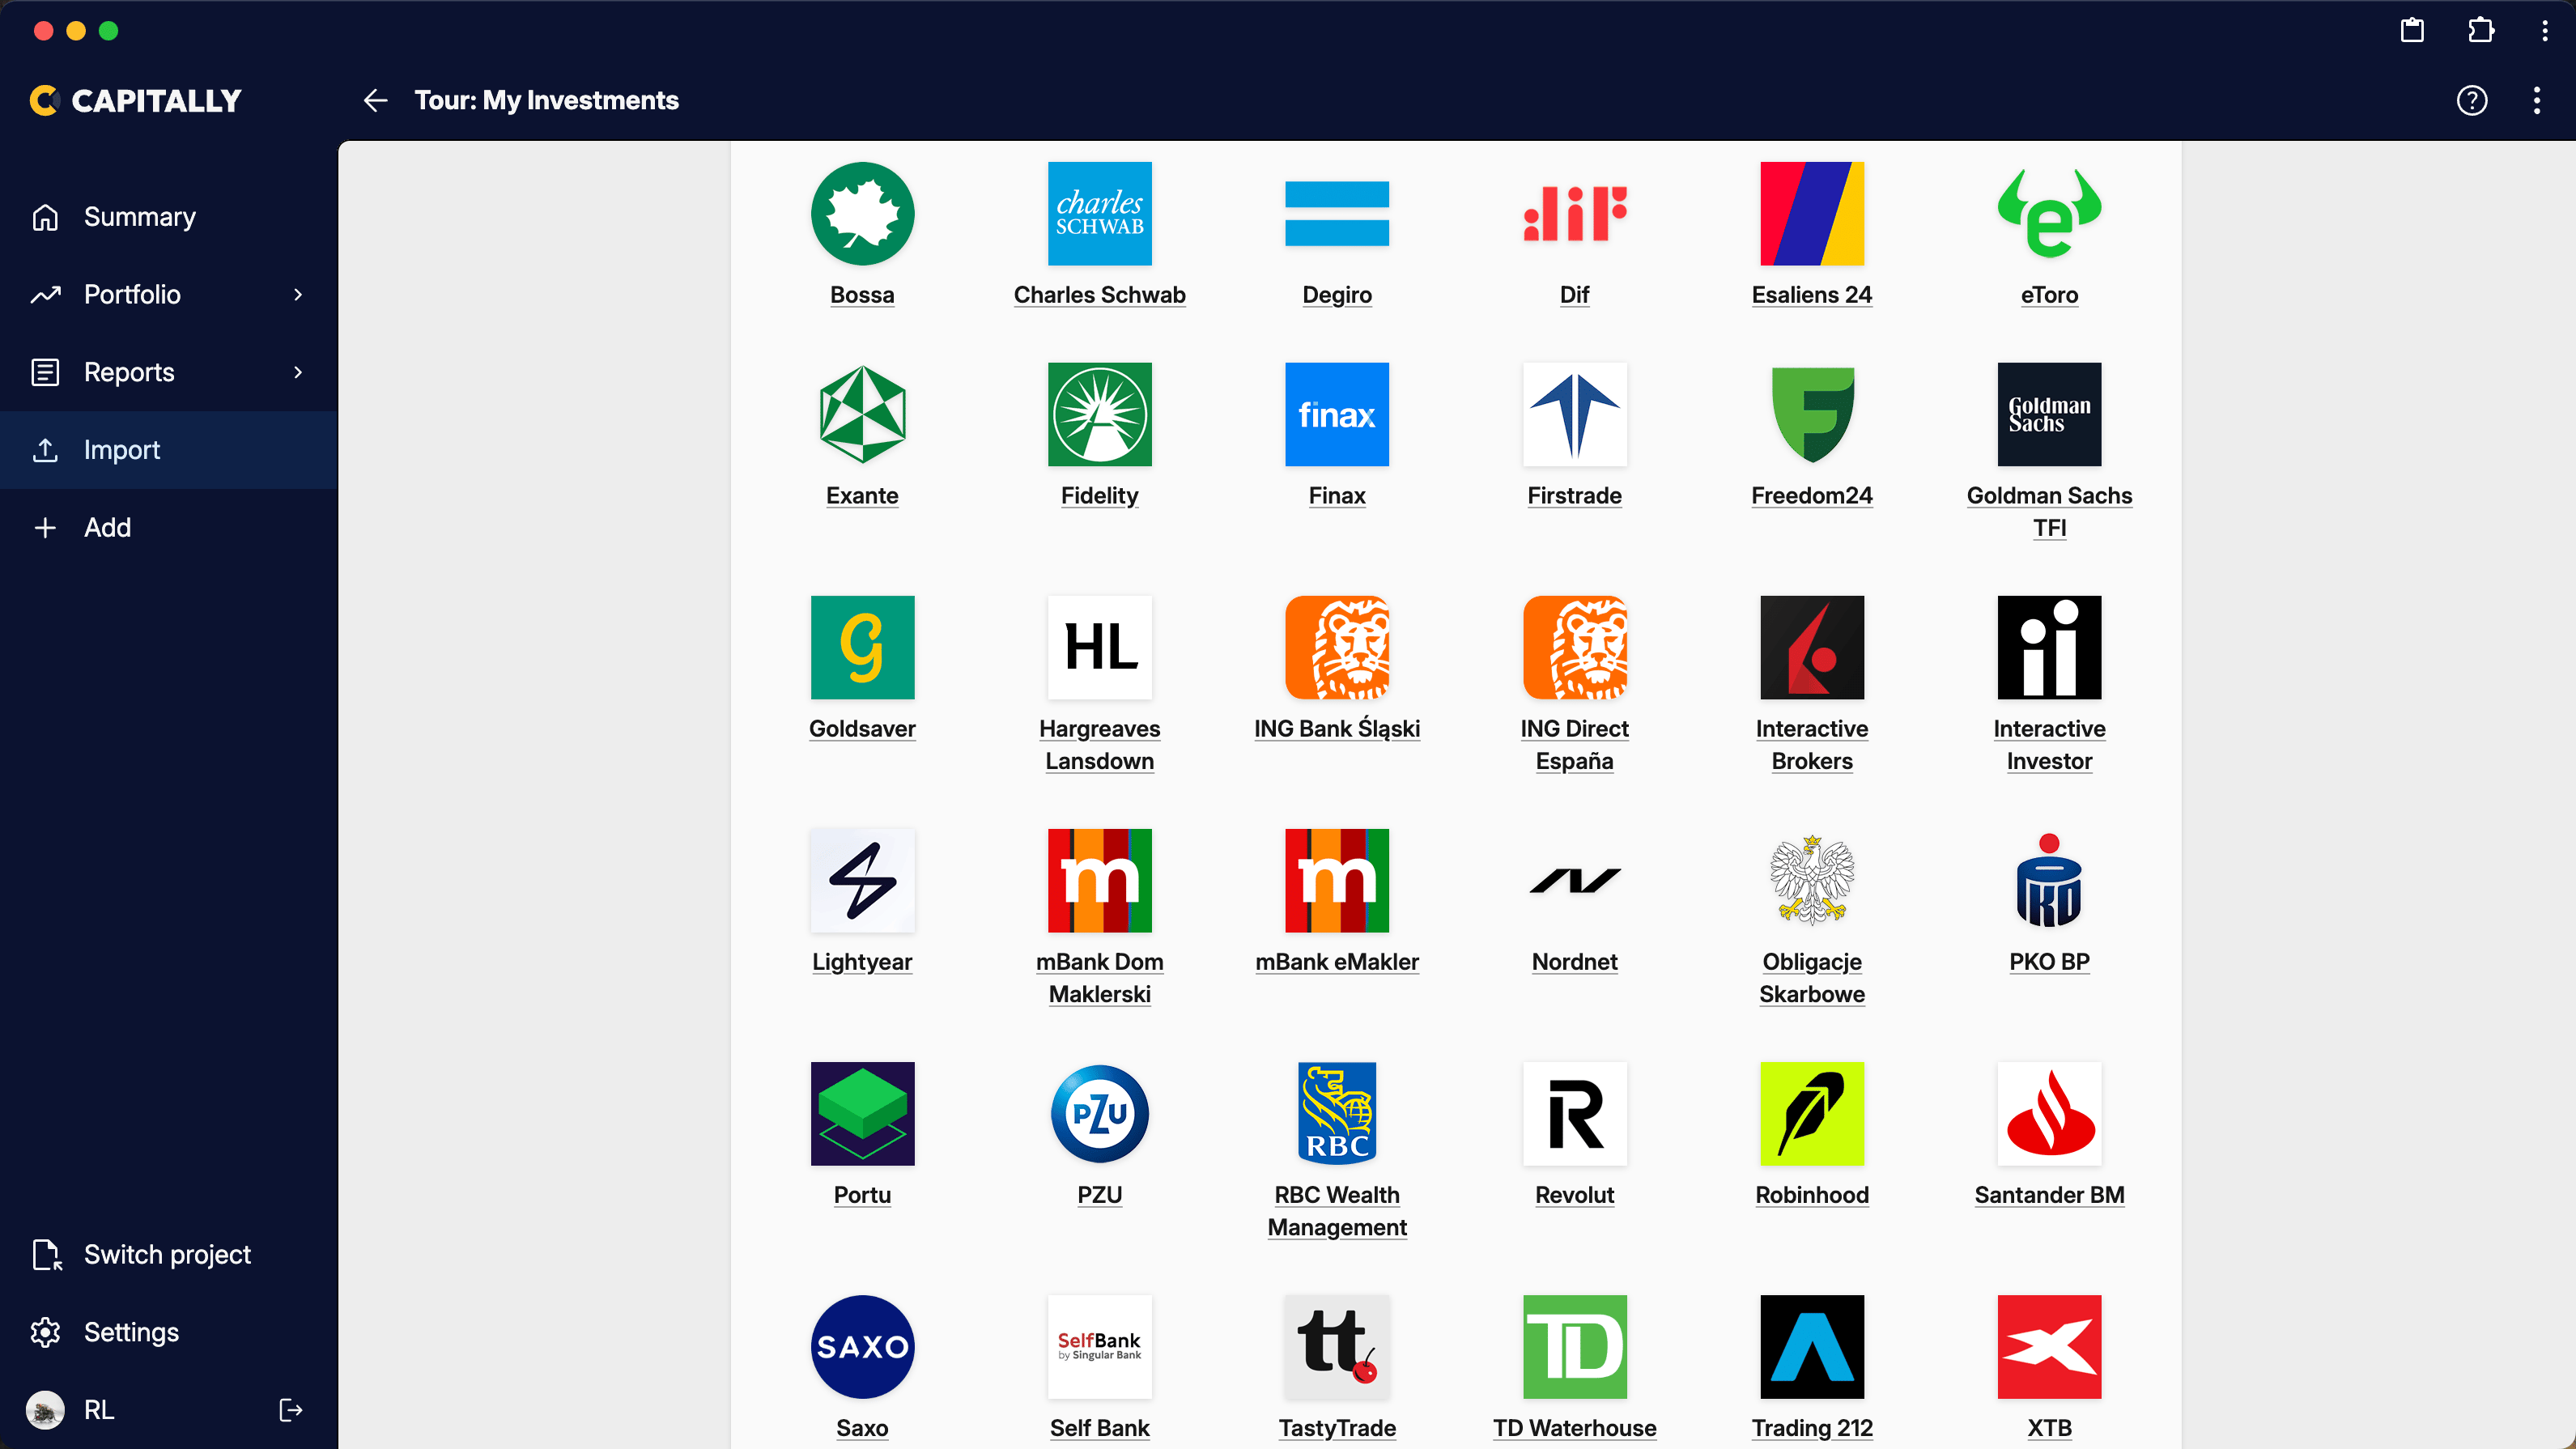This screenshot has height=1449, width=2576.
Task: Click the TastyTrade tt logo
Action: click(1337, 1347)
